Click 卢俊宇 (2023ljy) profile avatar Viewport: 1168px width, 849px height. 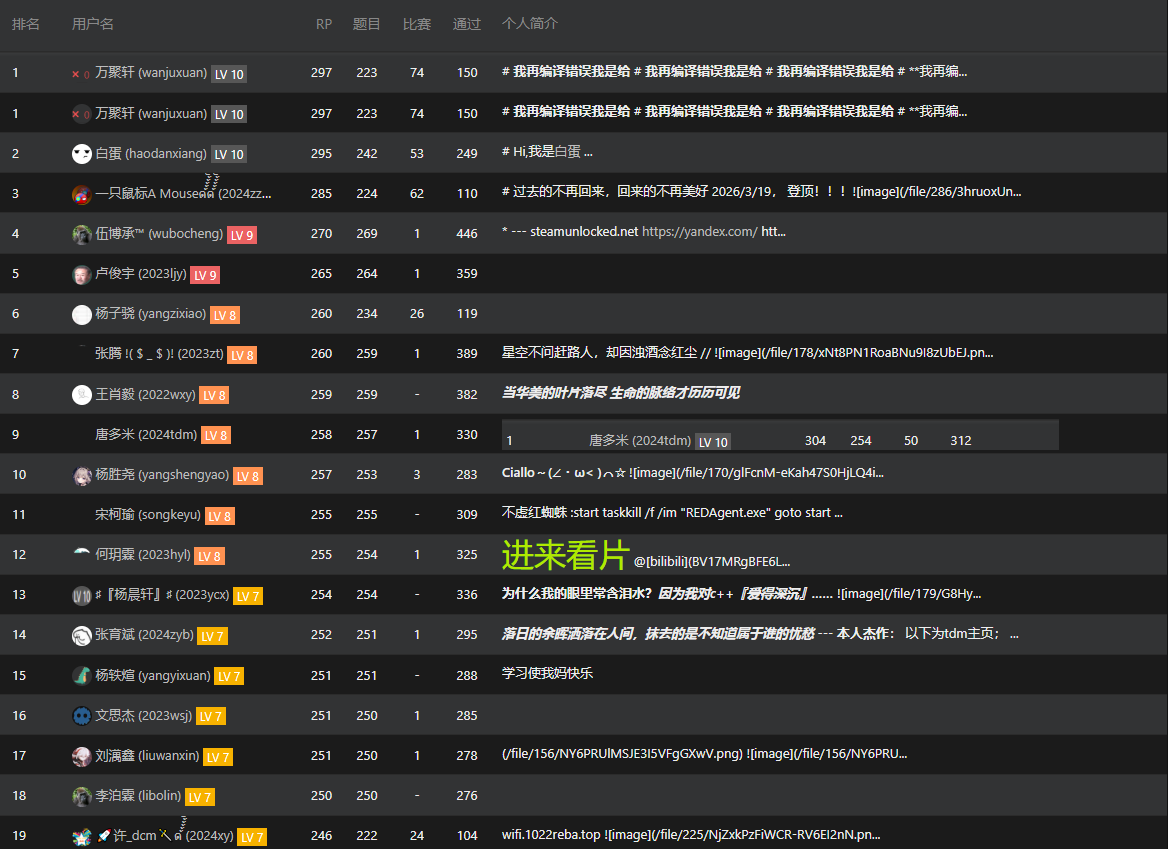(81, 274)
